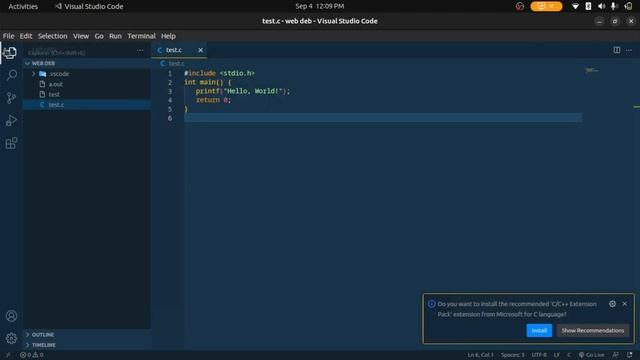This screenshot has width=640, height=360.
Task: Click the C language mode indicator
Action: click(569, 355)
